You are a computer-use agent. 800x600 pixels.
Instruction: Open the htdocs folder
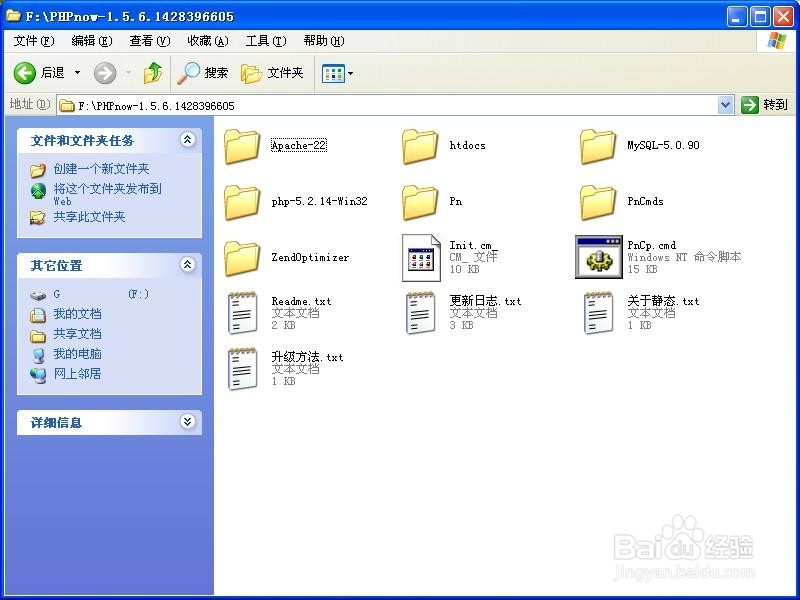420,147
